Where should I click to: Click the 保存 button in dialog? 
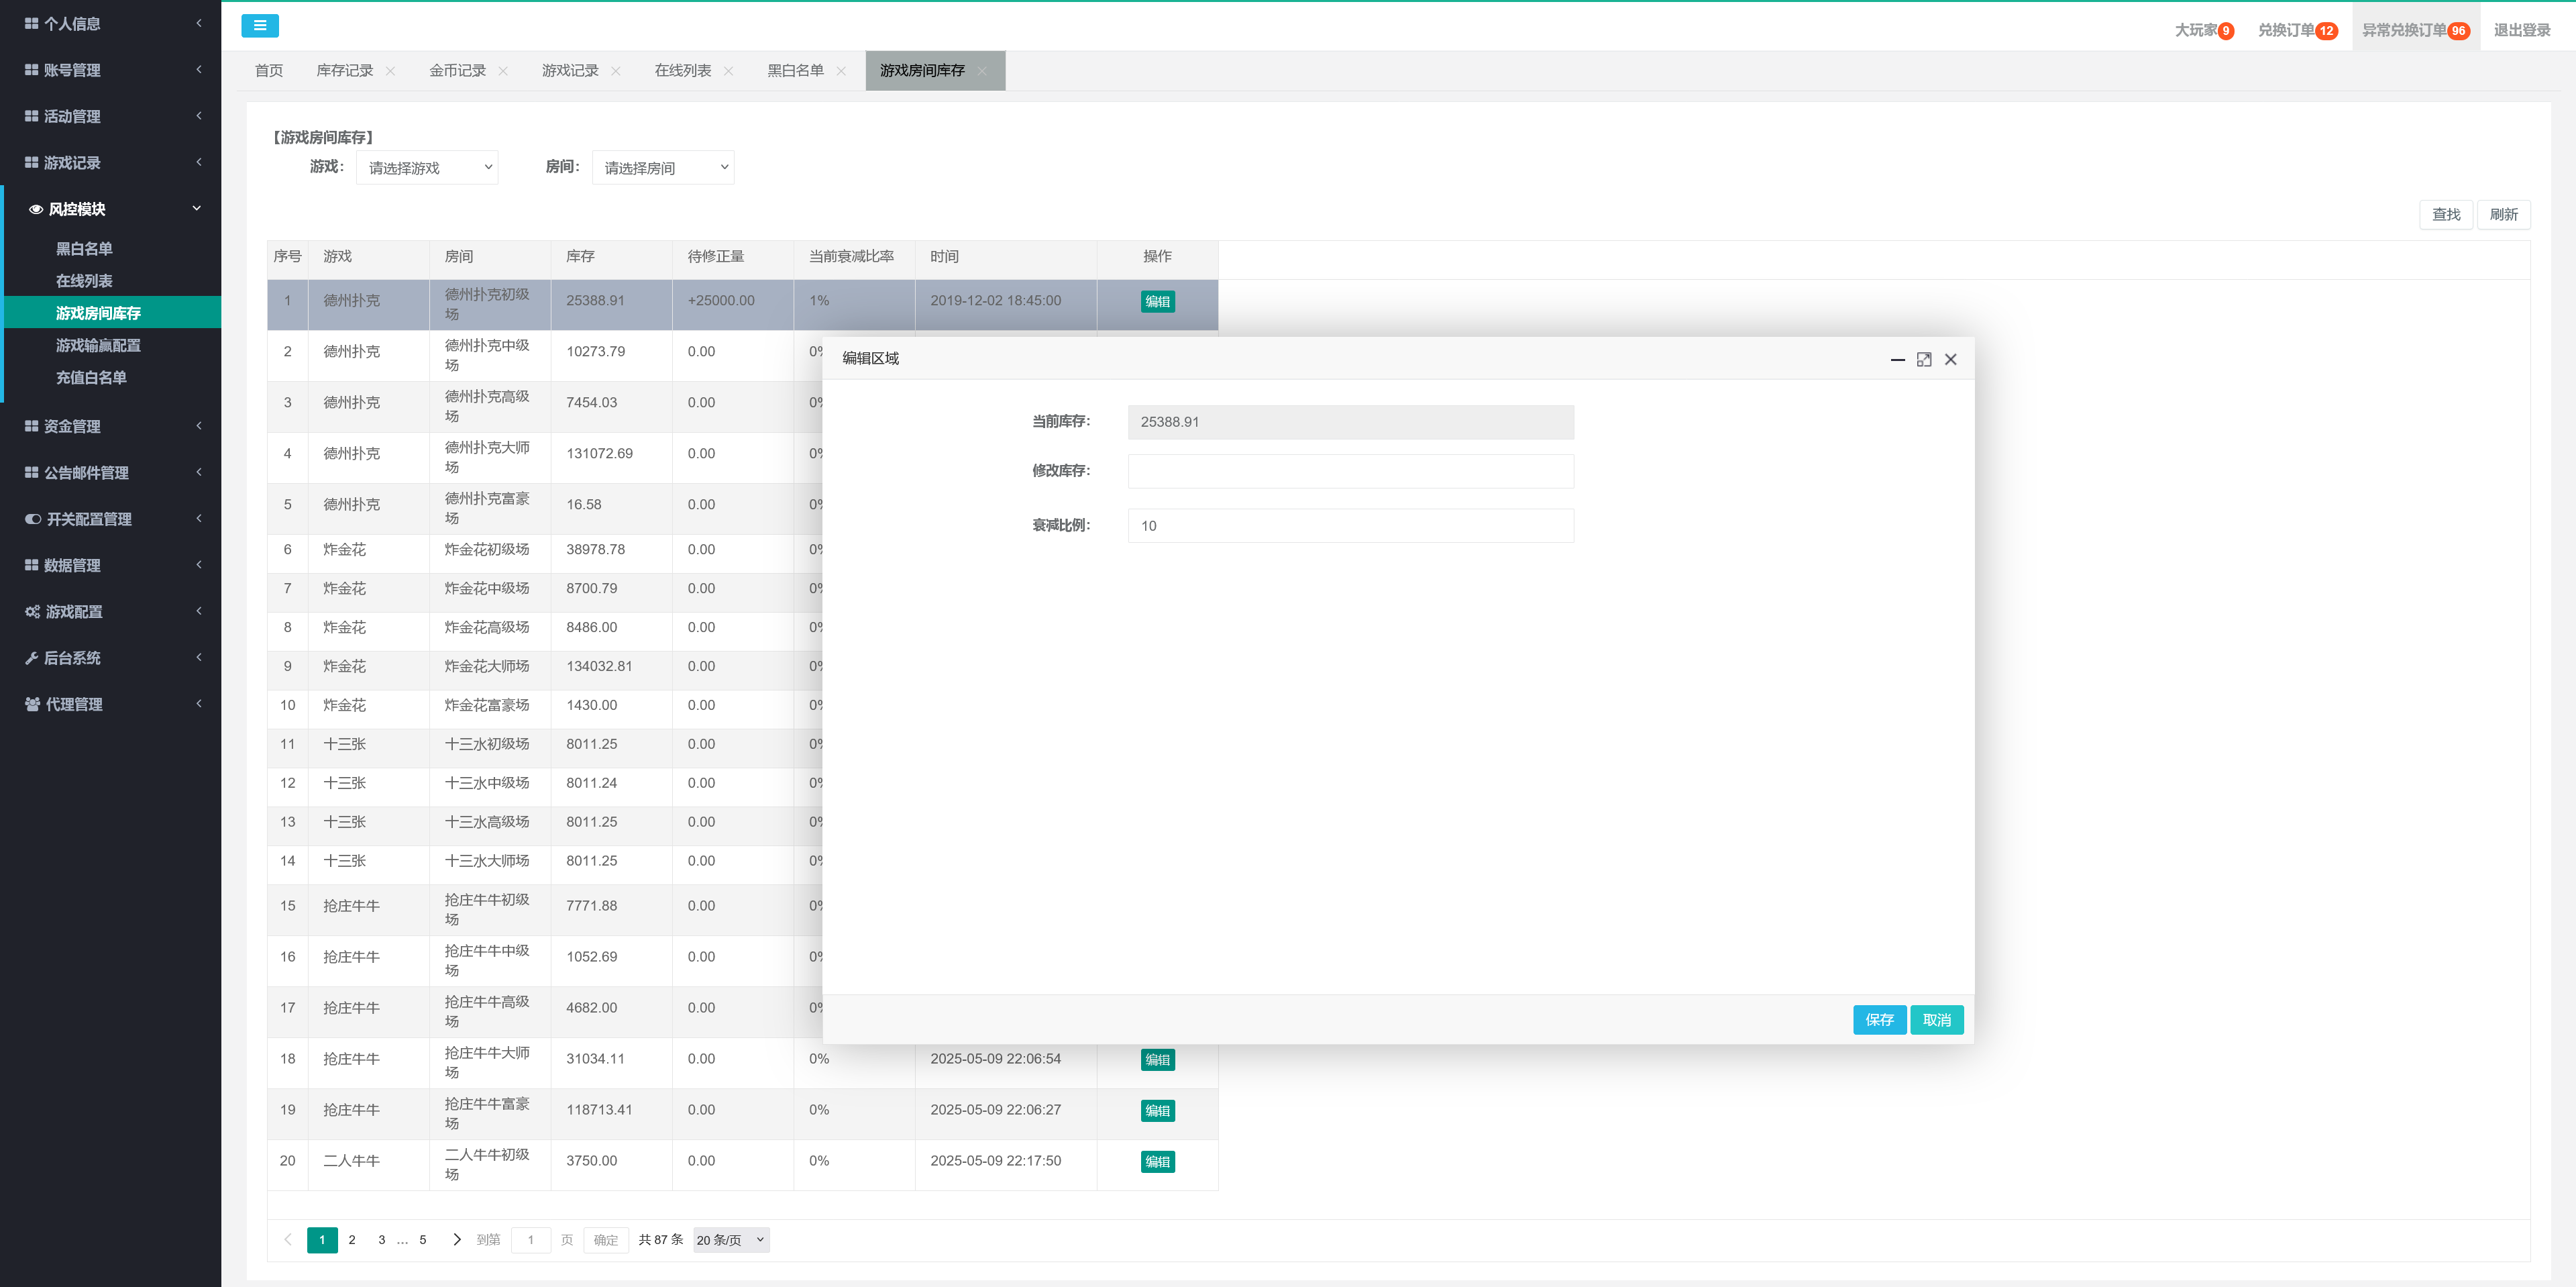1878,1020
